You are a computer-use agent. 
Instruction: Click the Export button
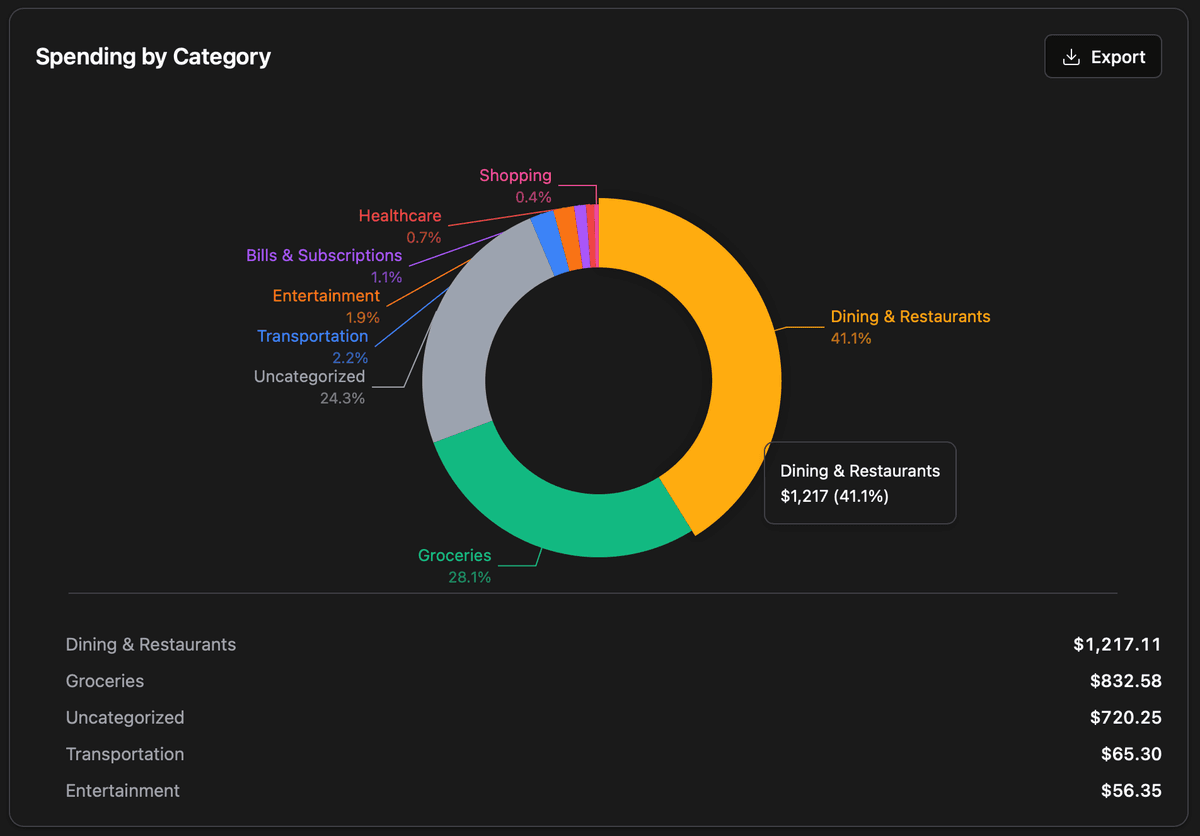click(x=1102, y=56)
